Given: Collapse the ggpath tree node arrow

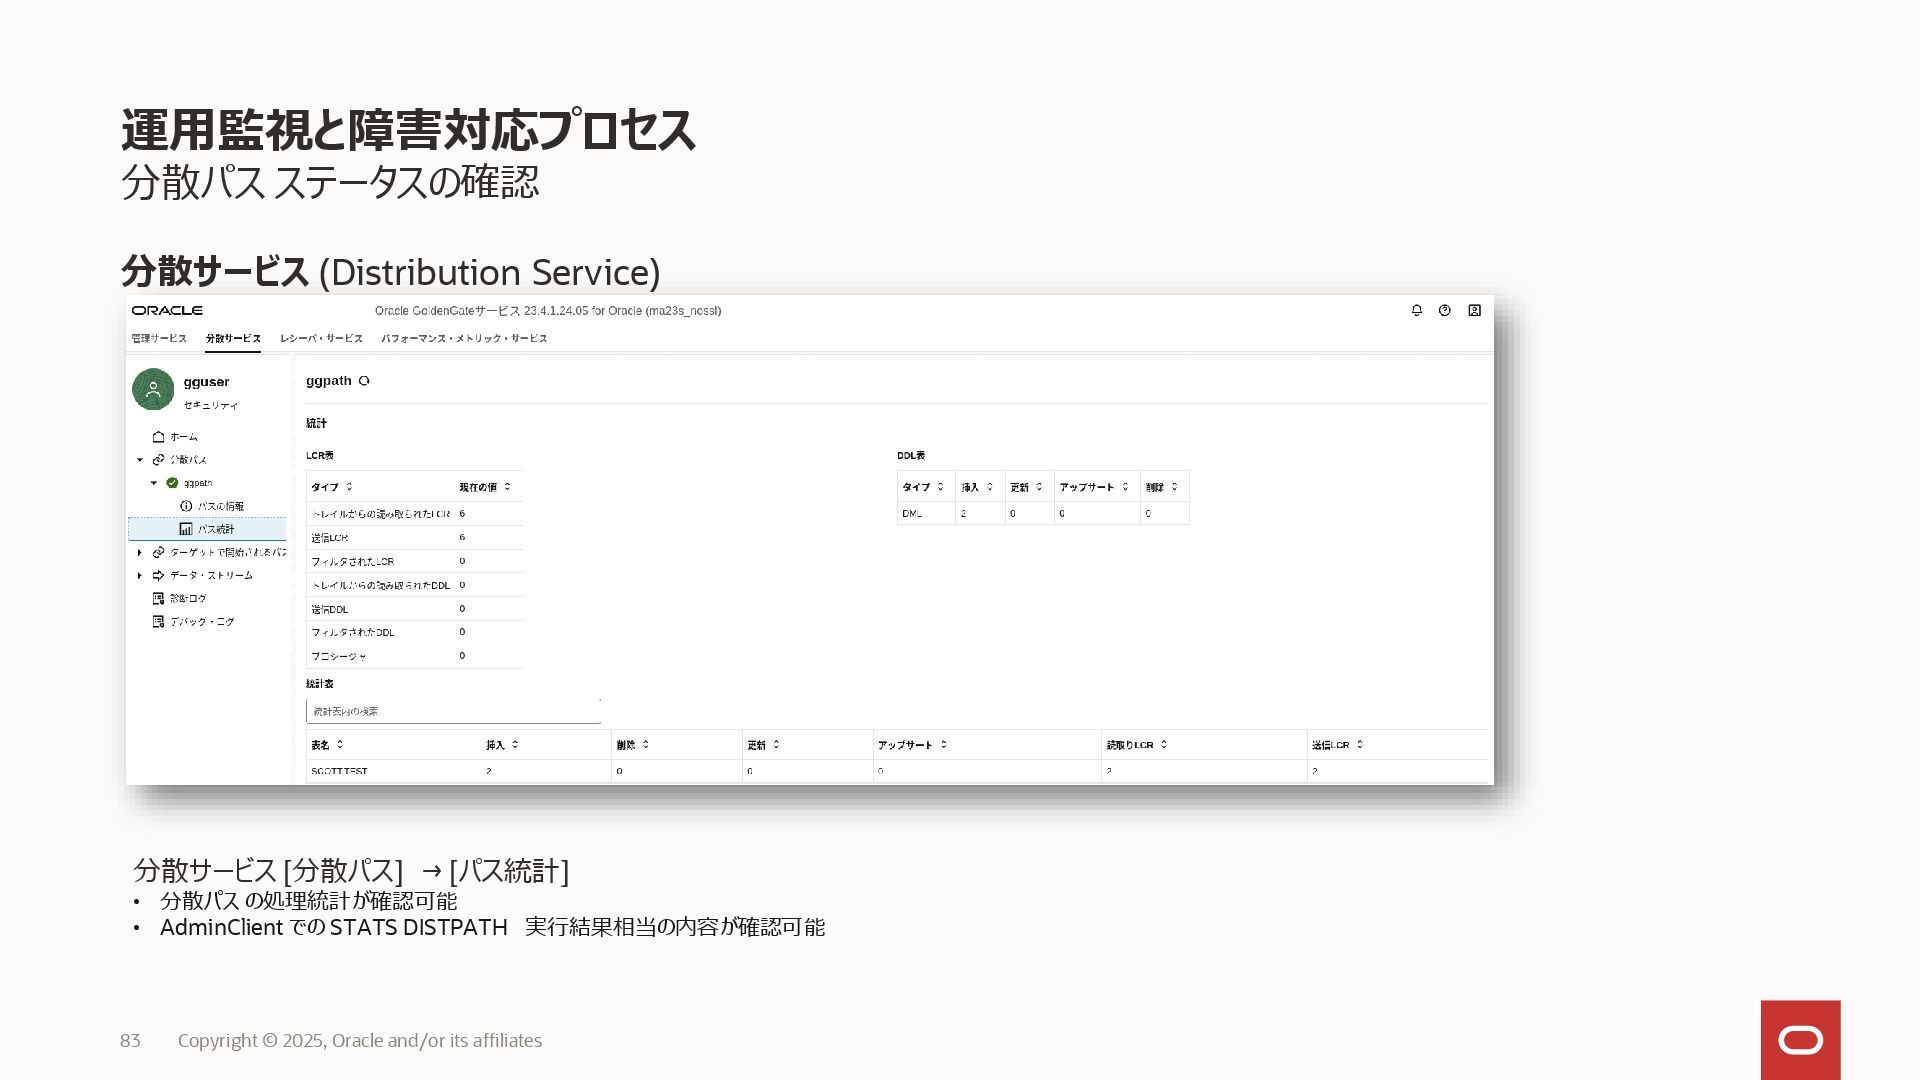Looking at the screenshot, I should point(154,483).
